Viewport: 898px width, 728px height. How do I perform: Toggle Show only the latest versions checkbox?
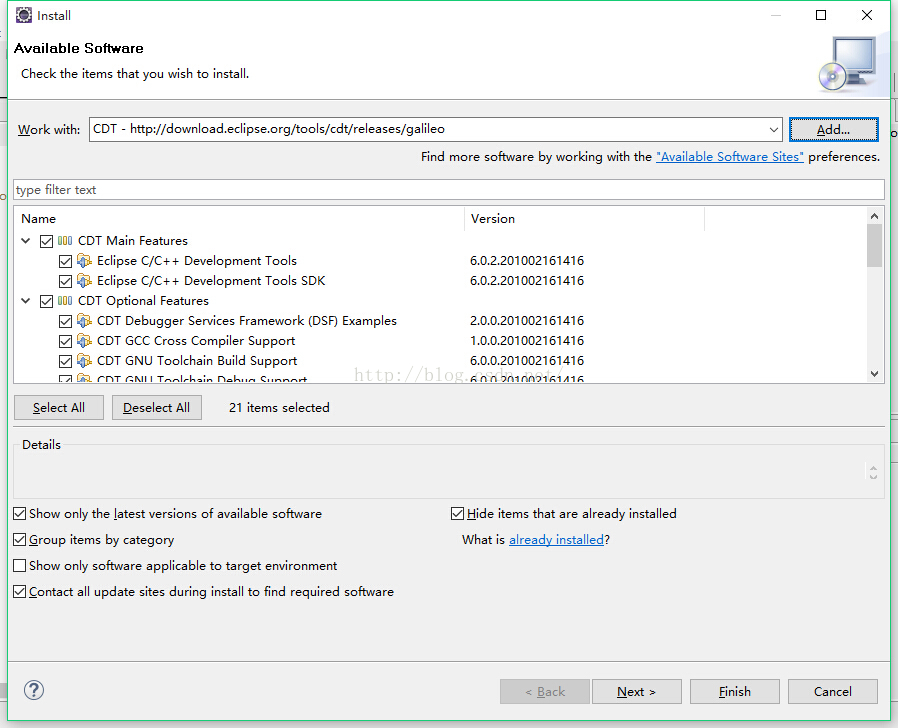[x=19, y=514]
